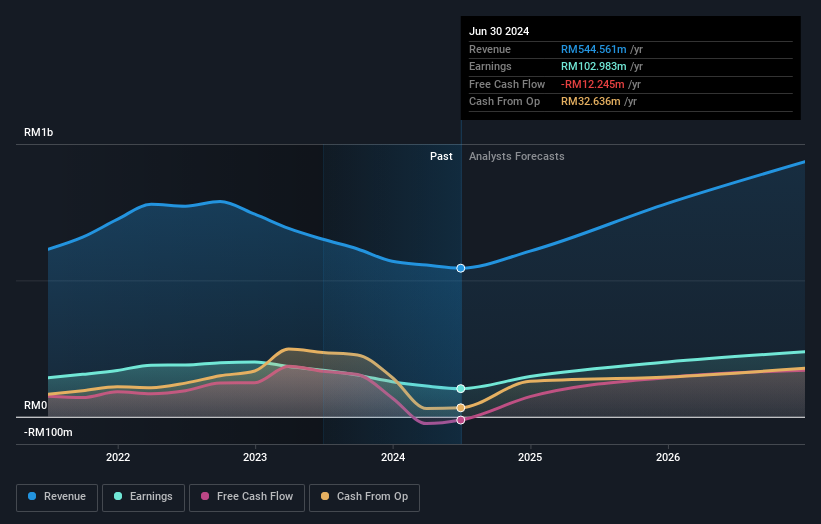The image size is (821, 524).
Task: Click the Cash From Op tooltip row label
Action: 504,102
